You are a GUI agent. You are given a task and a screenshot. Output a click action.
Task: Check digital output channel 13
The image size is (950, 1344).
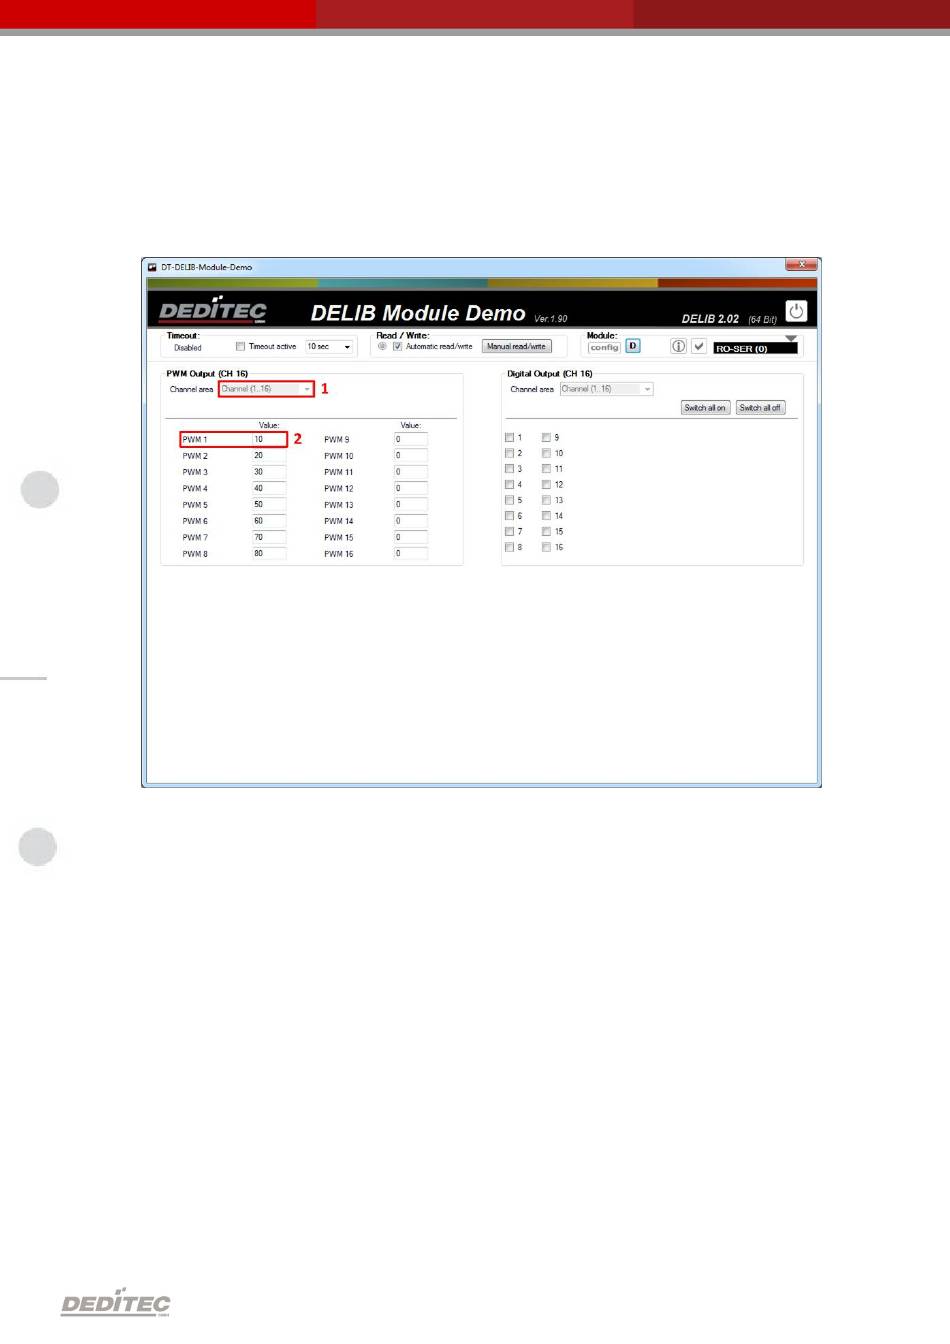click(546, 500)
